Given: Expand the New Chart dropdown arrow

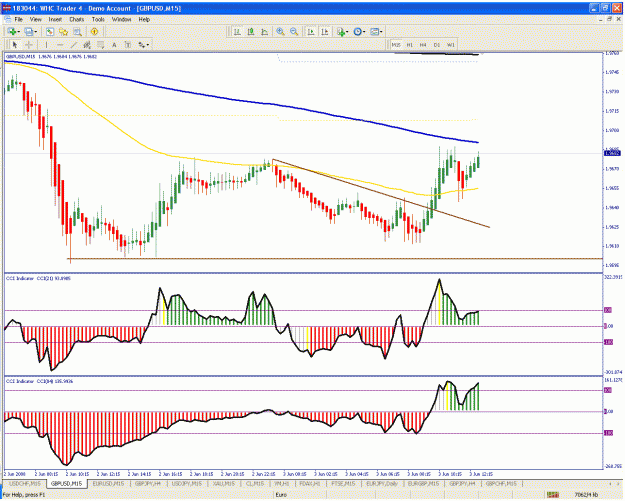Looking at the screenshot, I should [19, 32].
